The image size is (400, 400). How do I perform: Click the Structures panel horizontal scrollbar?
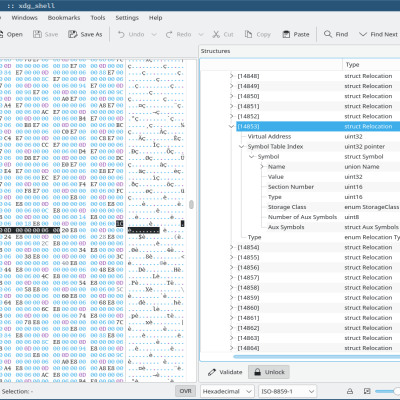pos(317,356)
